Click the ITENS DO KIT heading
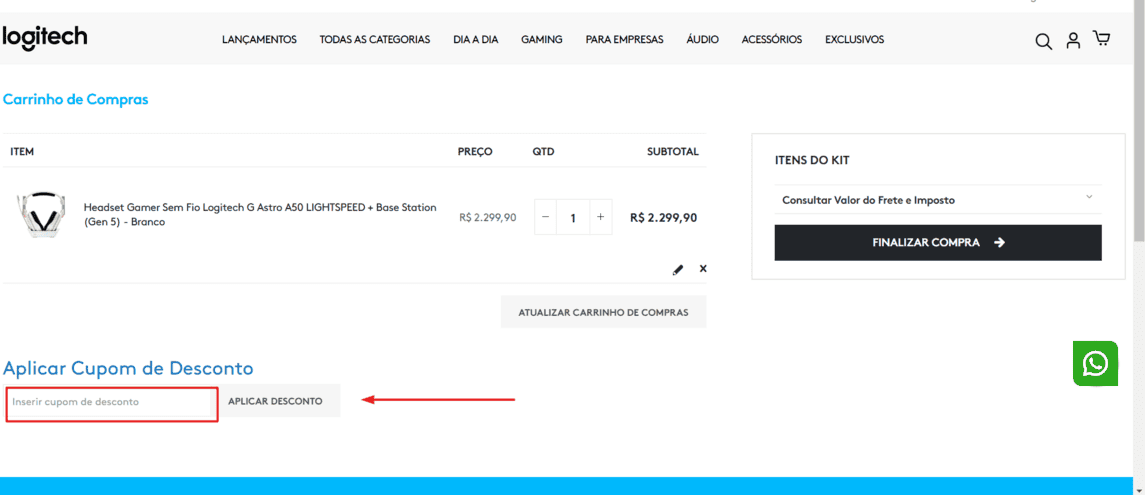Screen dimensions: 1145x495 coord(812,160)
